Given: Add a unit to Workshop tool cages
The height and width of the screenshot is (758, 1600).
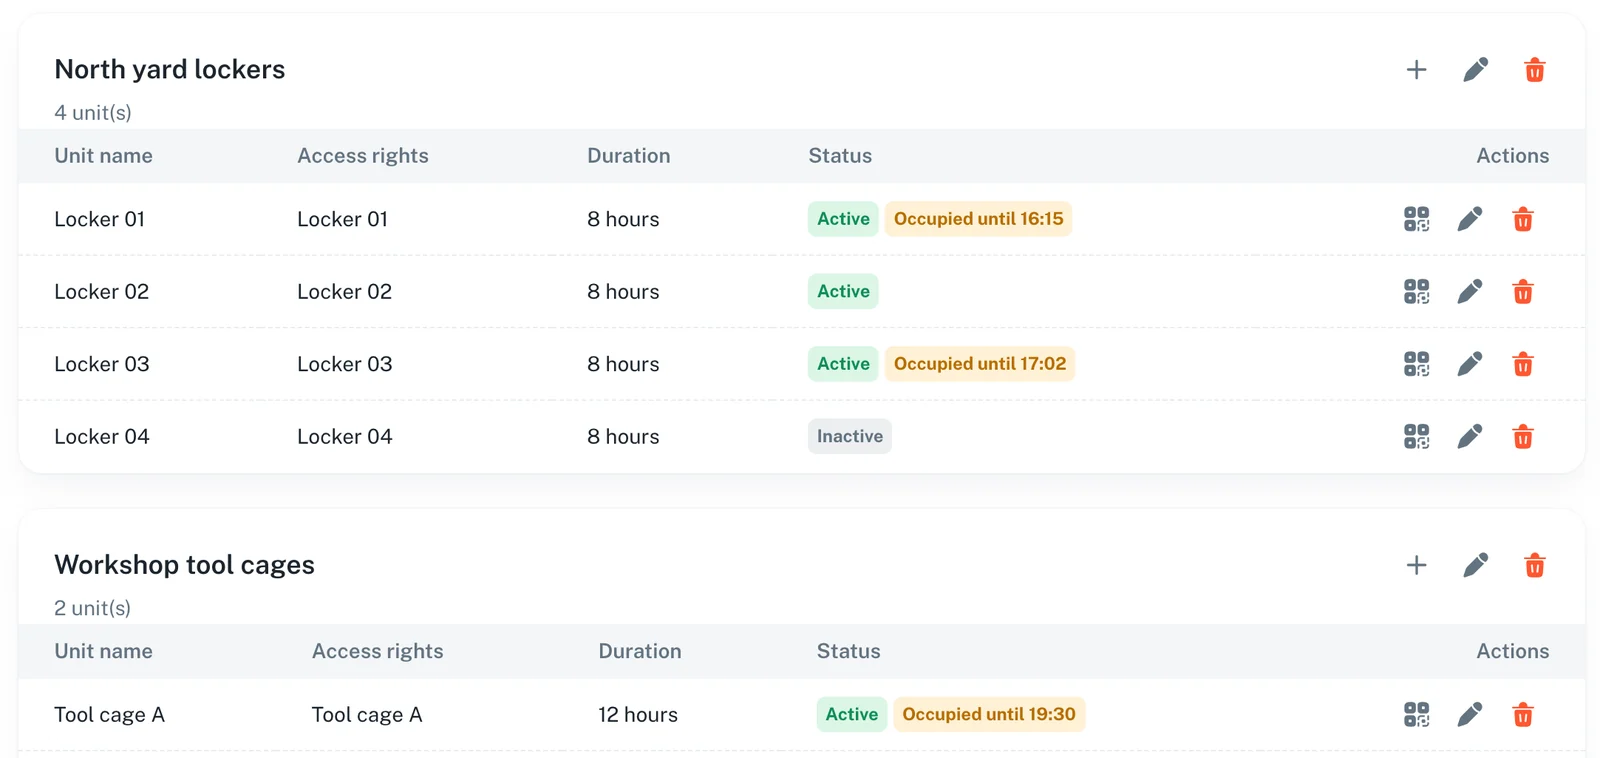Looking at the screenshot, I should coord(1416,565).
